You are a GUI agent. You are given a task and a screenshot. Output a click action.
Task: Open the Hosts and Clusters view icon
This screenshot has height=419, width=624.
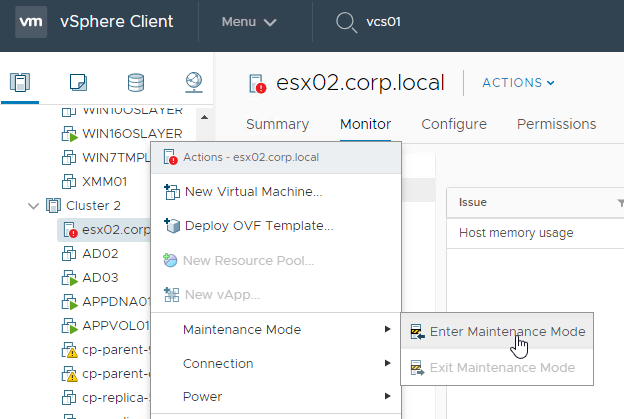20,82
